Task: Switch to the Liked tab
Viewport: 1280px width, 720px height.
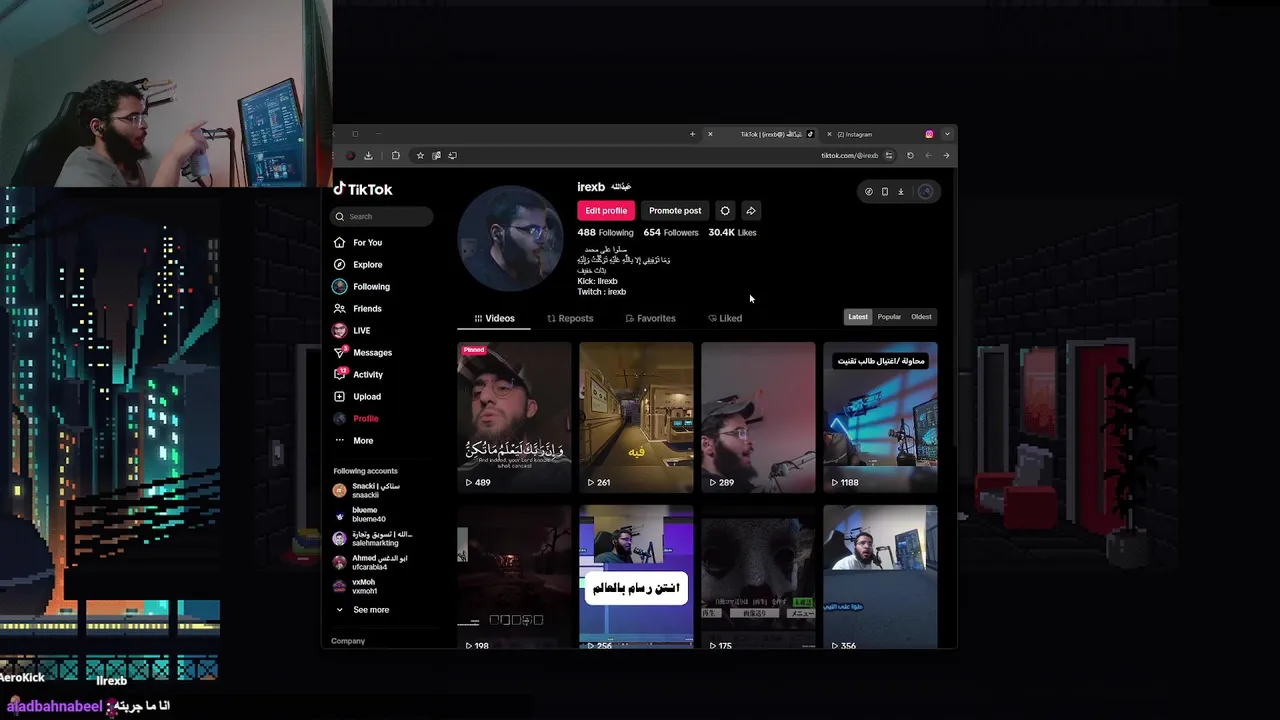Action: coord(725,318)
